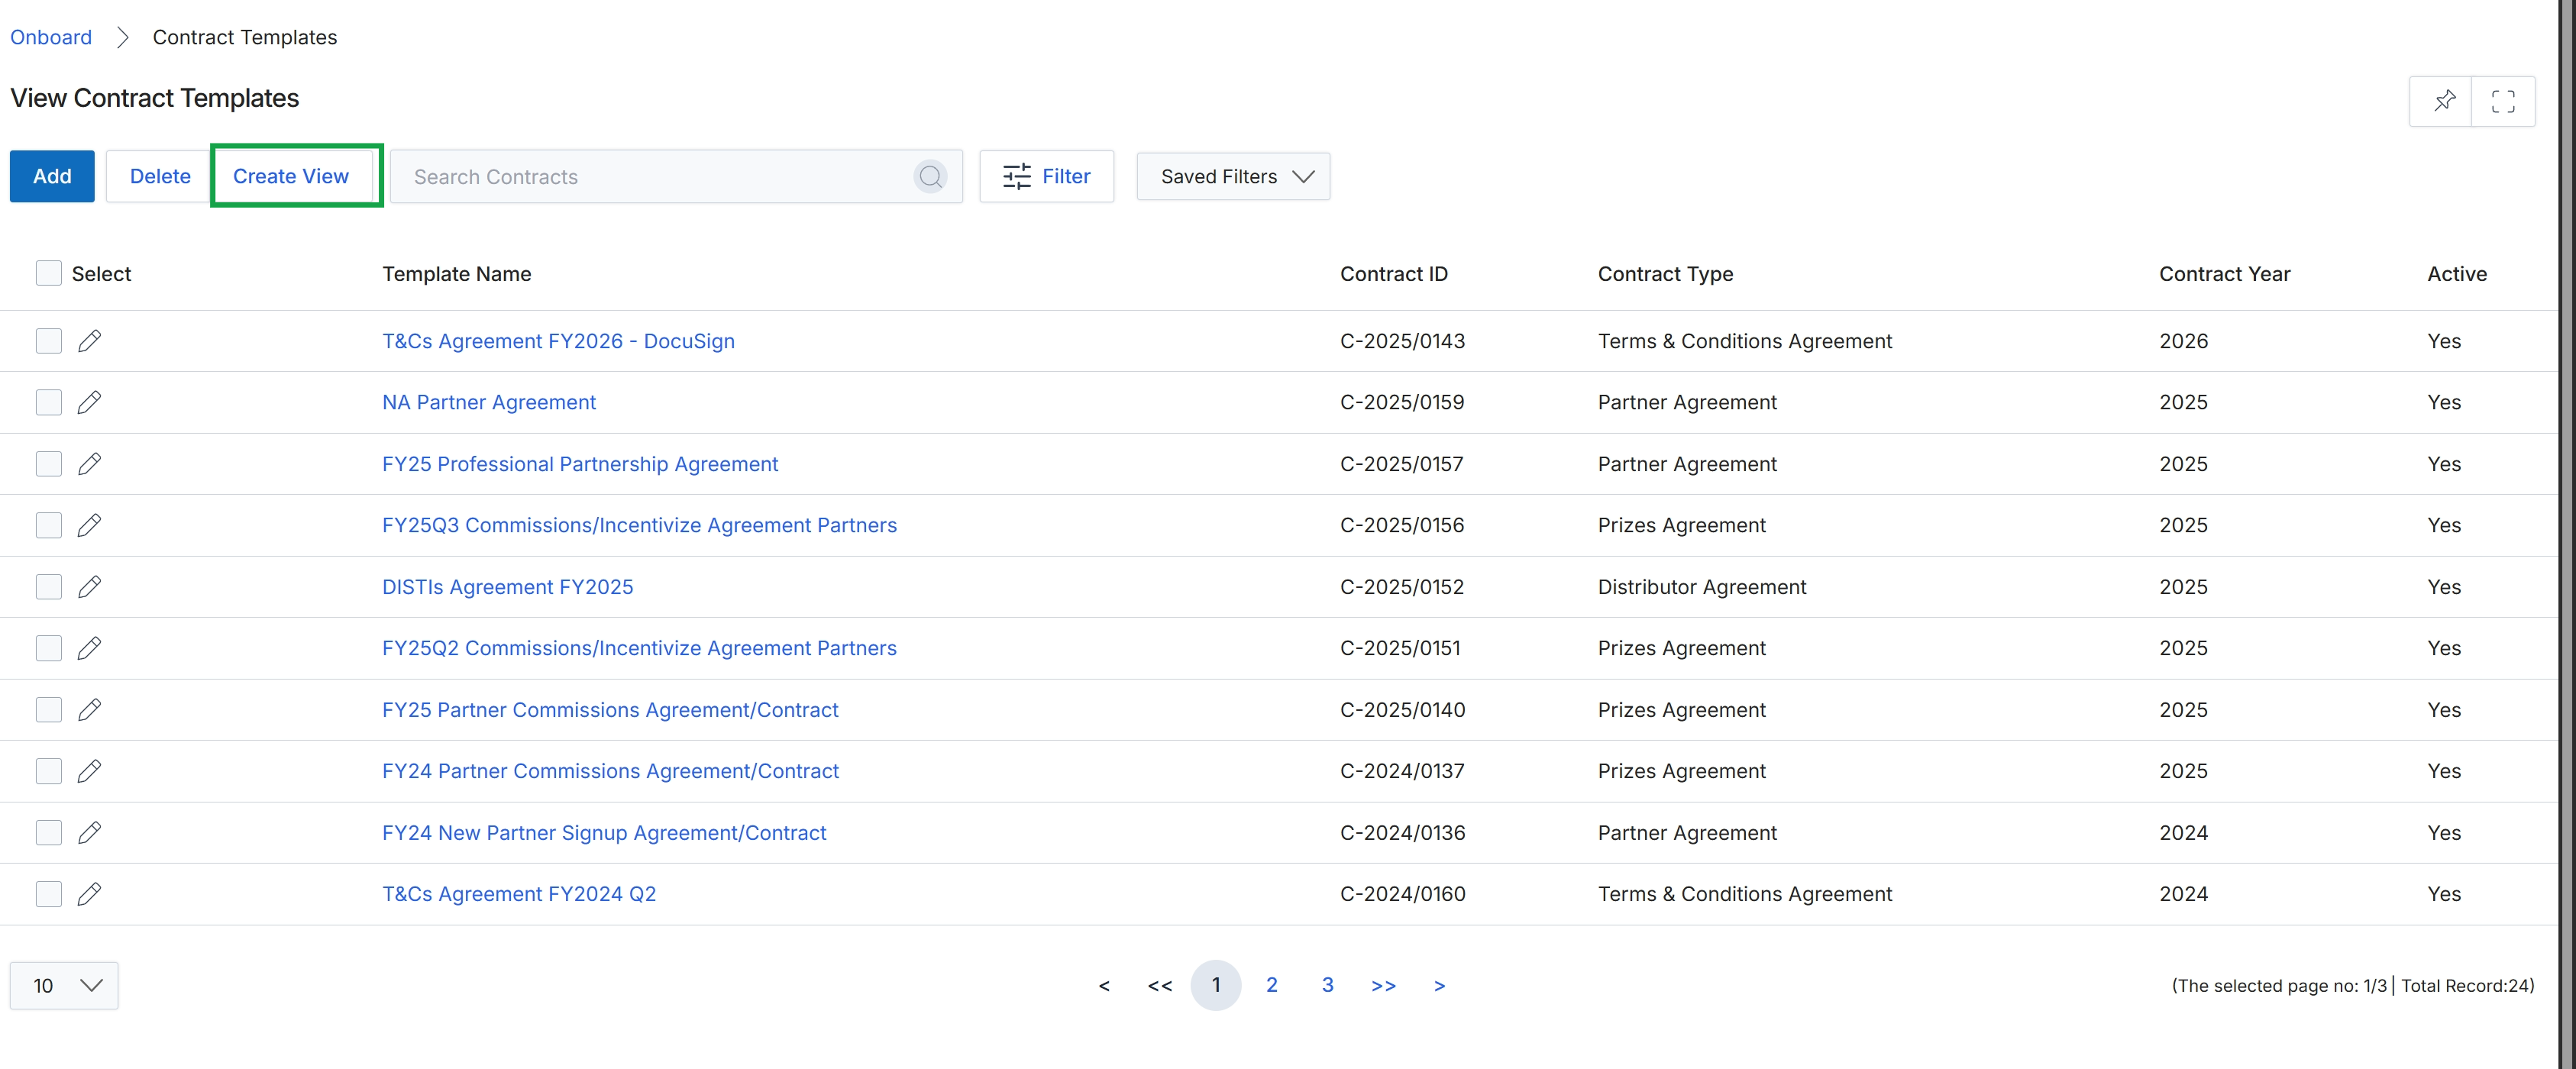Click the vertical scrollbar on right edge
Screen dimensions: 2576x1069
click(2567, 534)
